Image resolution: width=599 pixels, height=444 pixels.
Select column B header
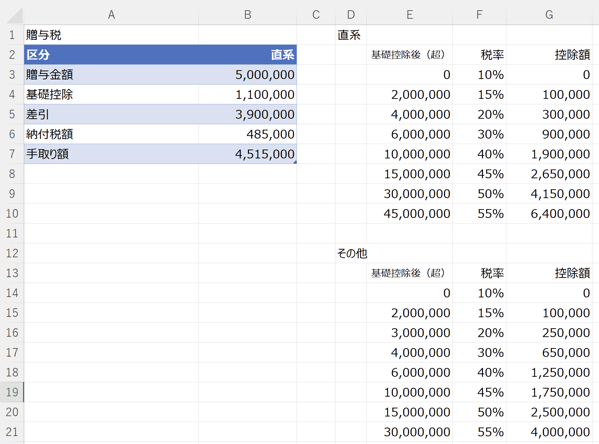[248, 15]
